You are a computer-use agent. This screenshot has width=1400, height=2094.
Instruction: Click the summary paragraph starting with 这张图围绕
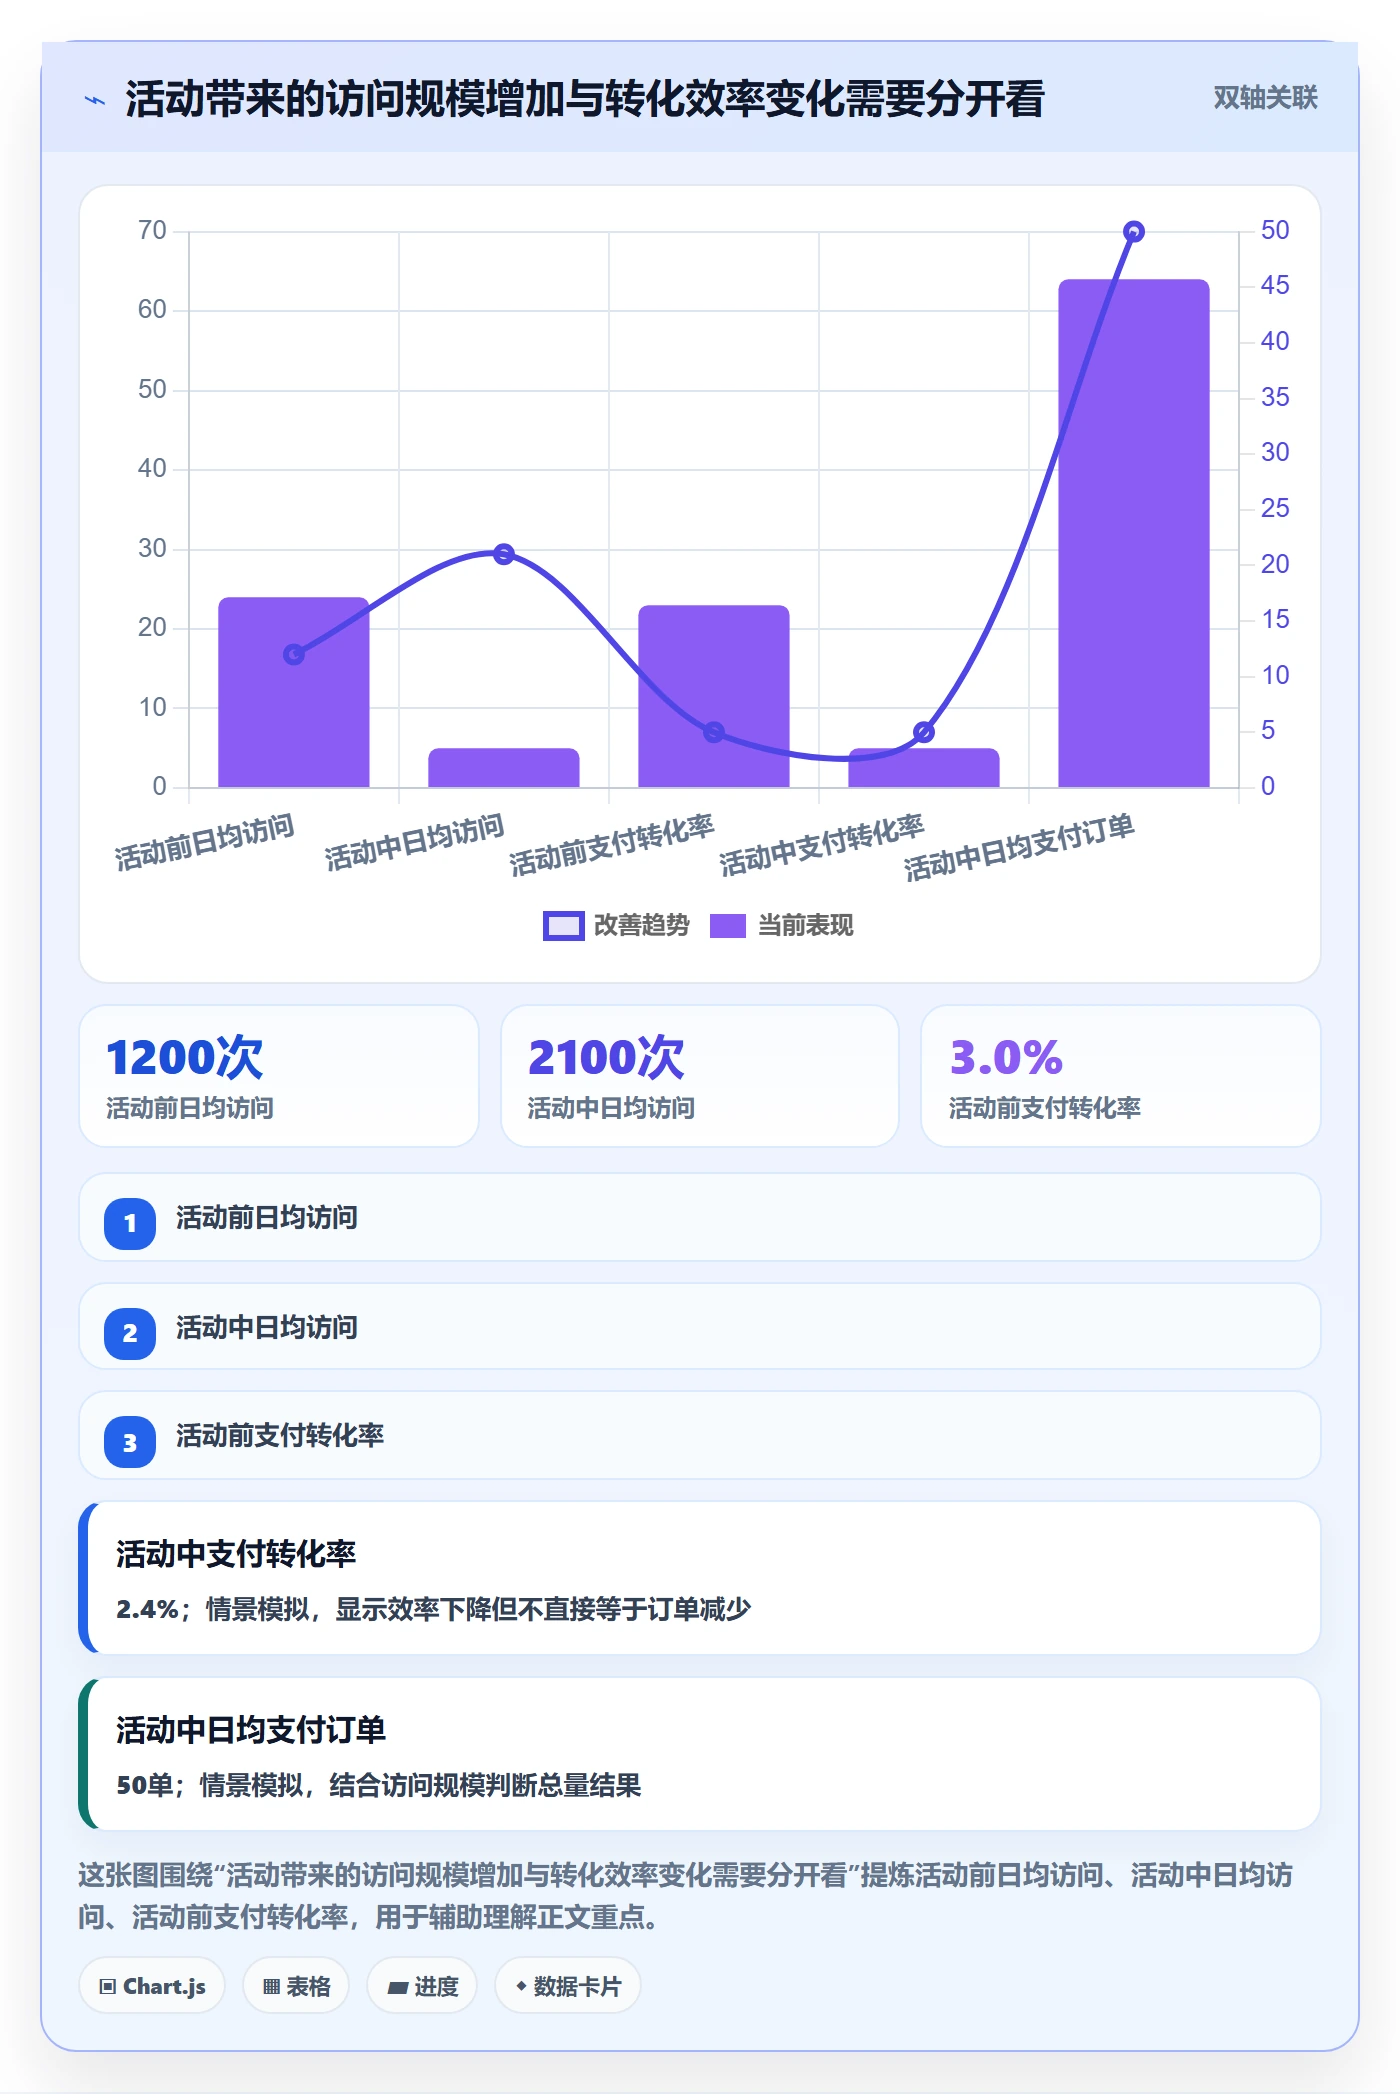pos(686,1896)
